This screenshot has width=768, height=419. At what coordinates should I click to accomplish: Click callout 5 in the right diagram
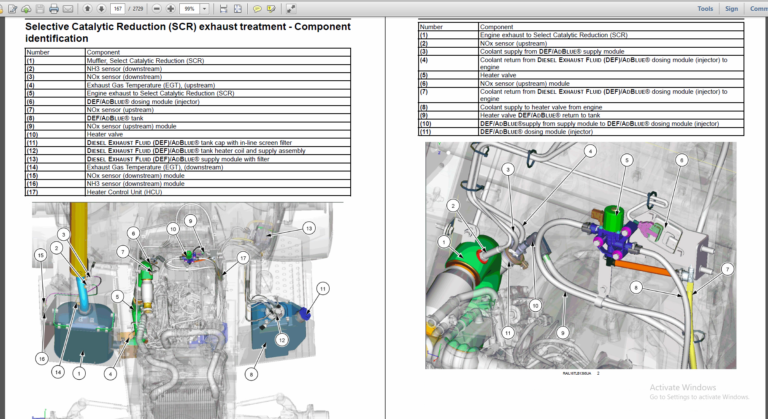(626, 160)
